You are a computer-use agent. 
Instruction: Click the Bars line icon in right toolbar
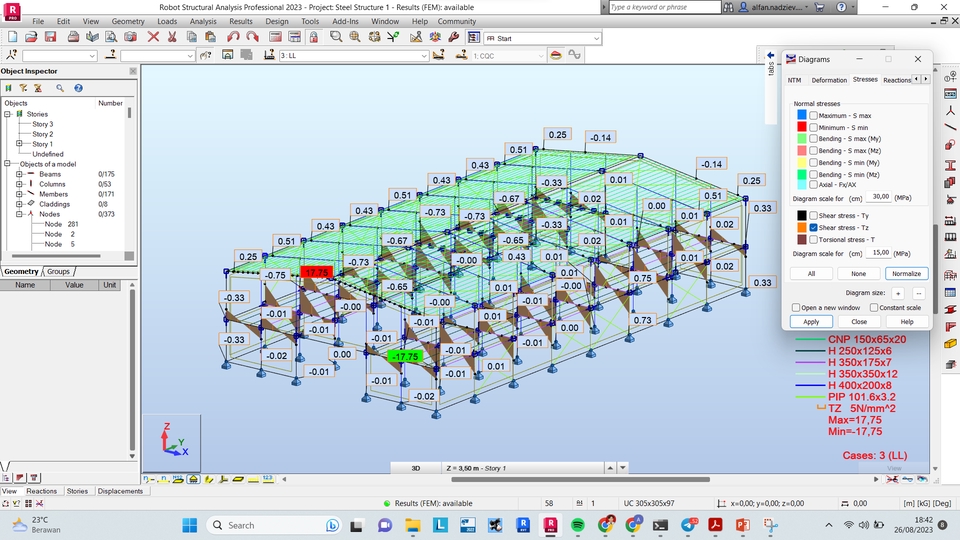[950, 127]
